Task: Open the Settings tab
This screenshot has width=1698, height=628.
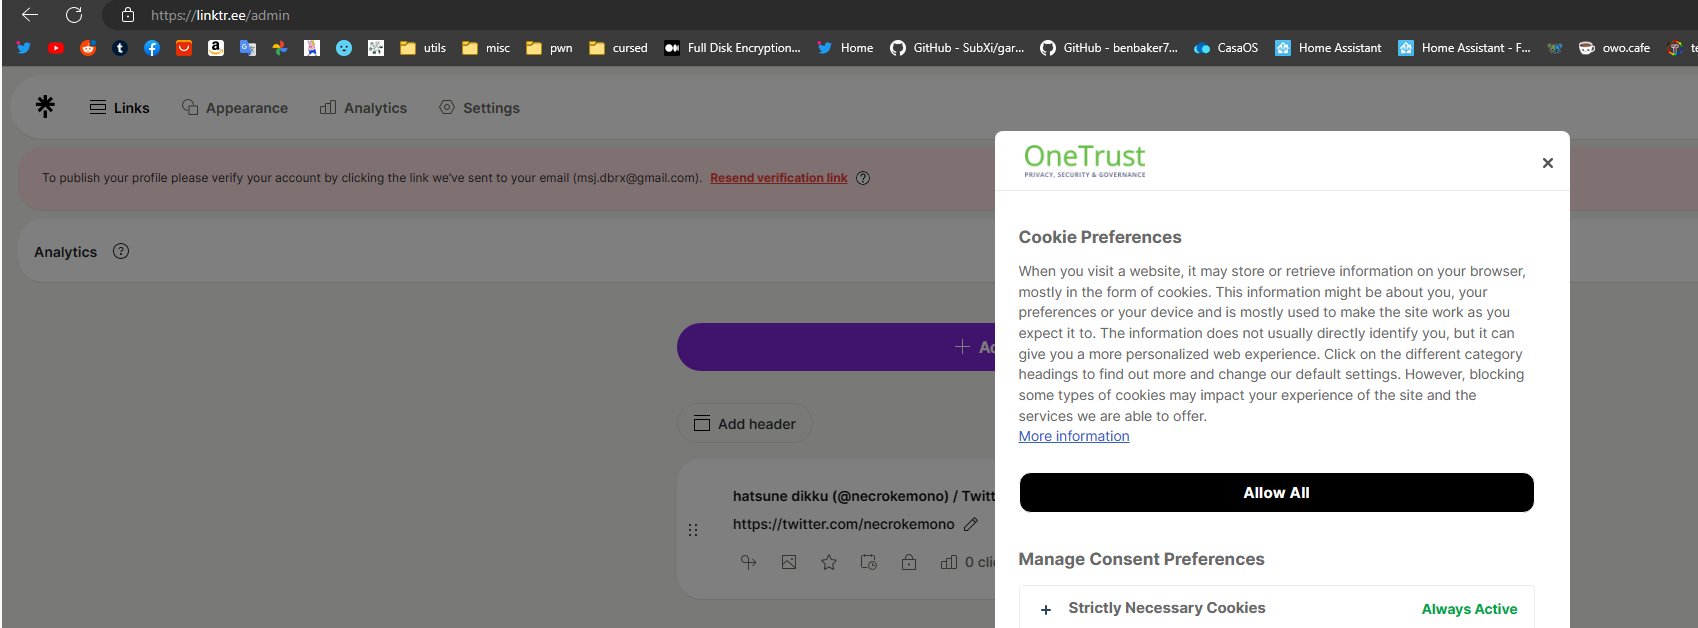Action: pos(480,108)
